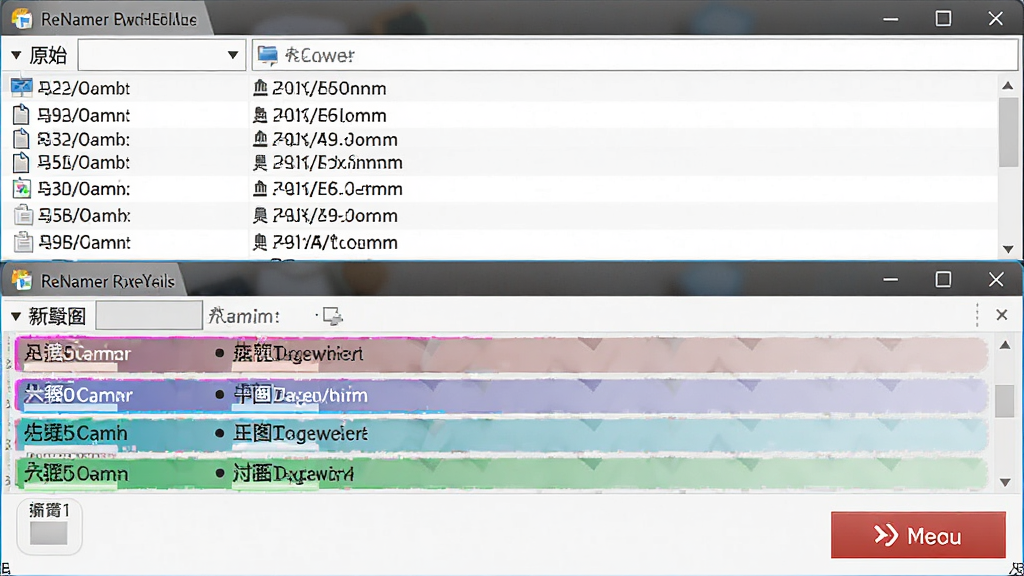Click the monitor icon beside "22/Oambt"
Screen dimensions: 1024x576
coord(22,88)
